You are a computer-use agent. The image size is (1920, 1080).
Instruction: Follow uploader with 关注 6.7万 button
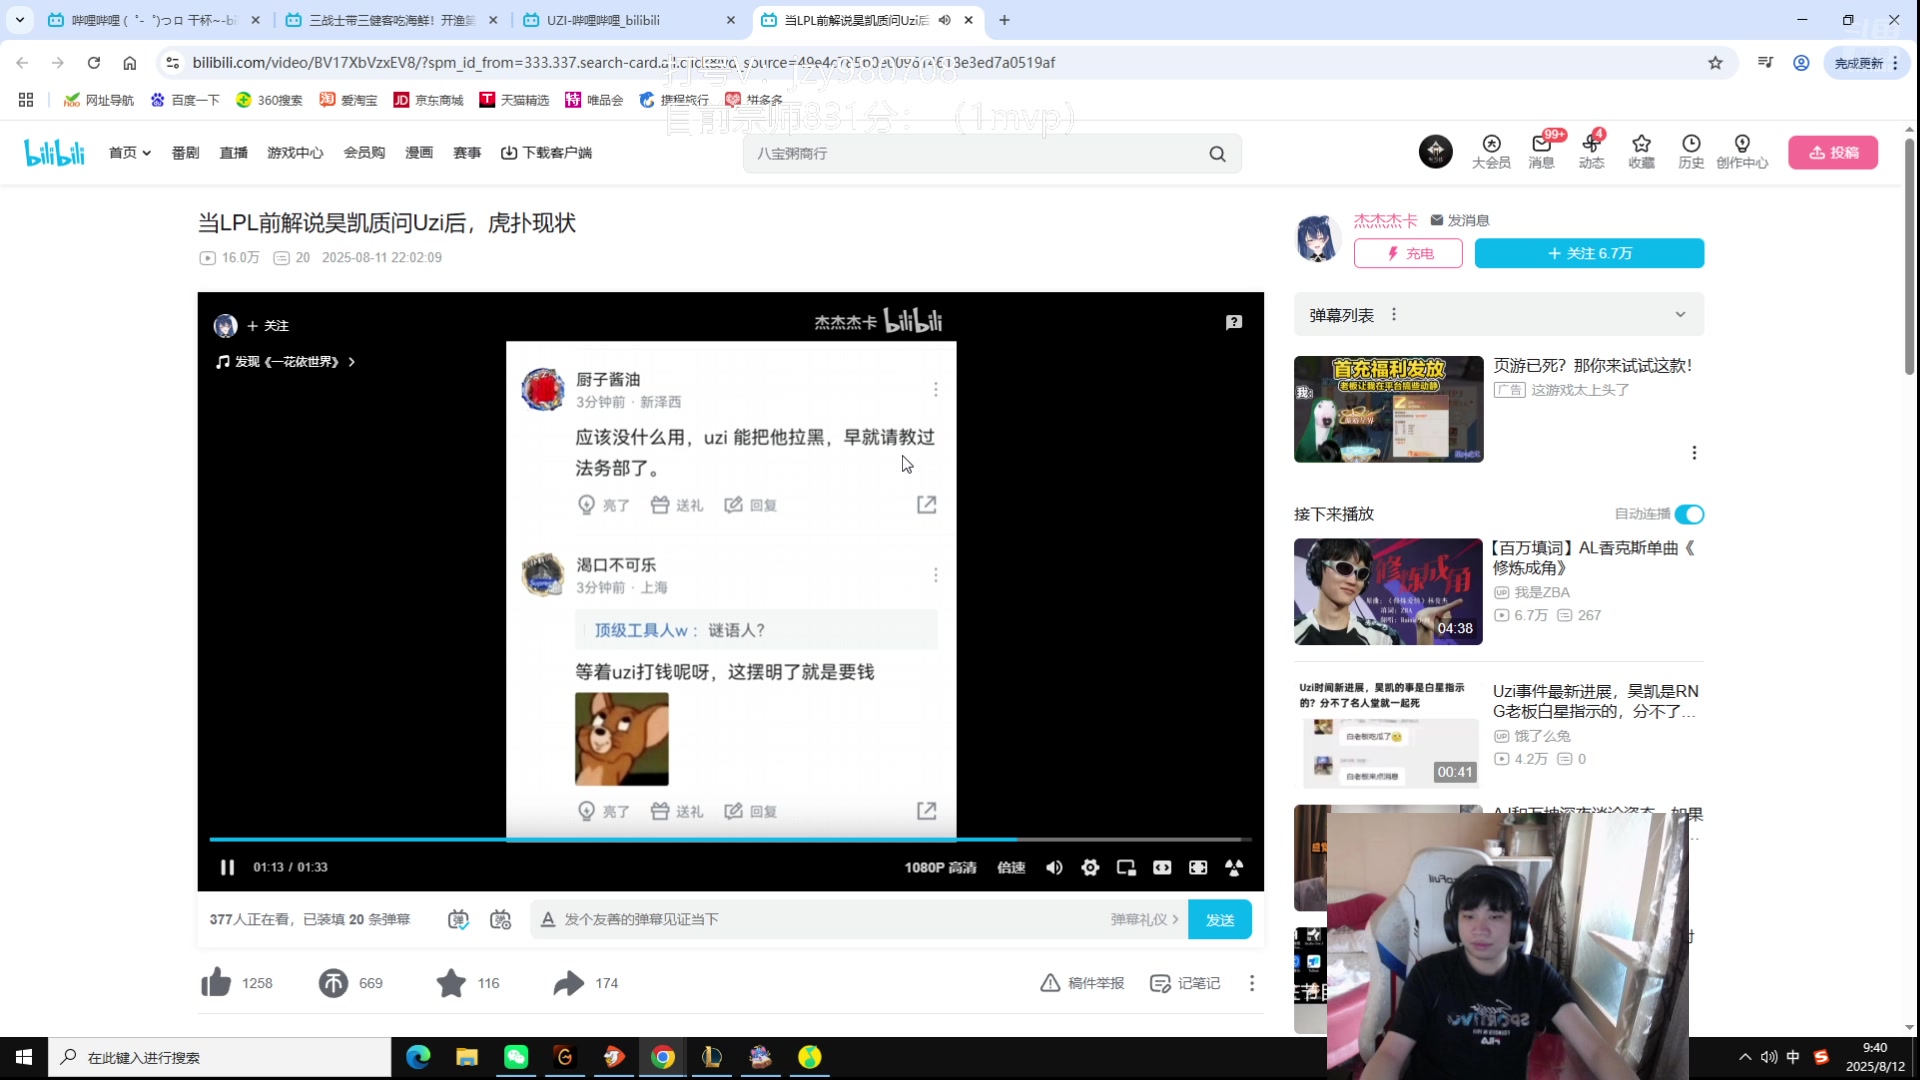[x=1589, y=254]
